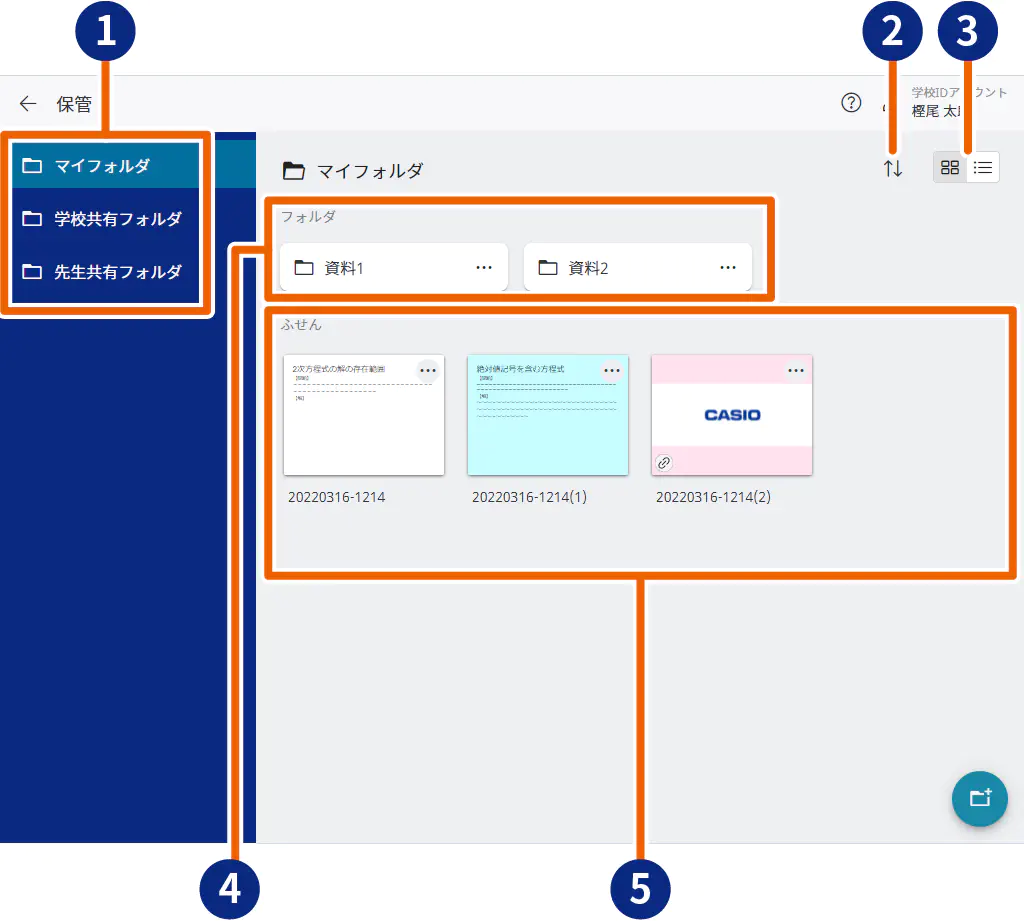This screenshot has width=1024, height=921.
Task: Open options on the cyan 20220316-1214(1) note
Action: 612,371
